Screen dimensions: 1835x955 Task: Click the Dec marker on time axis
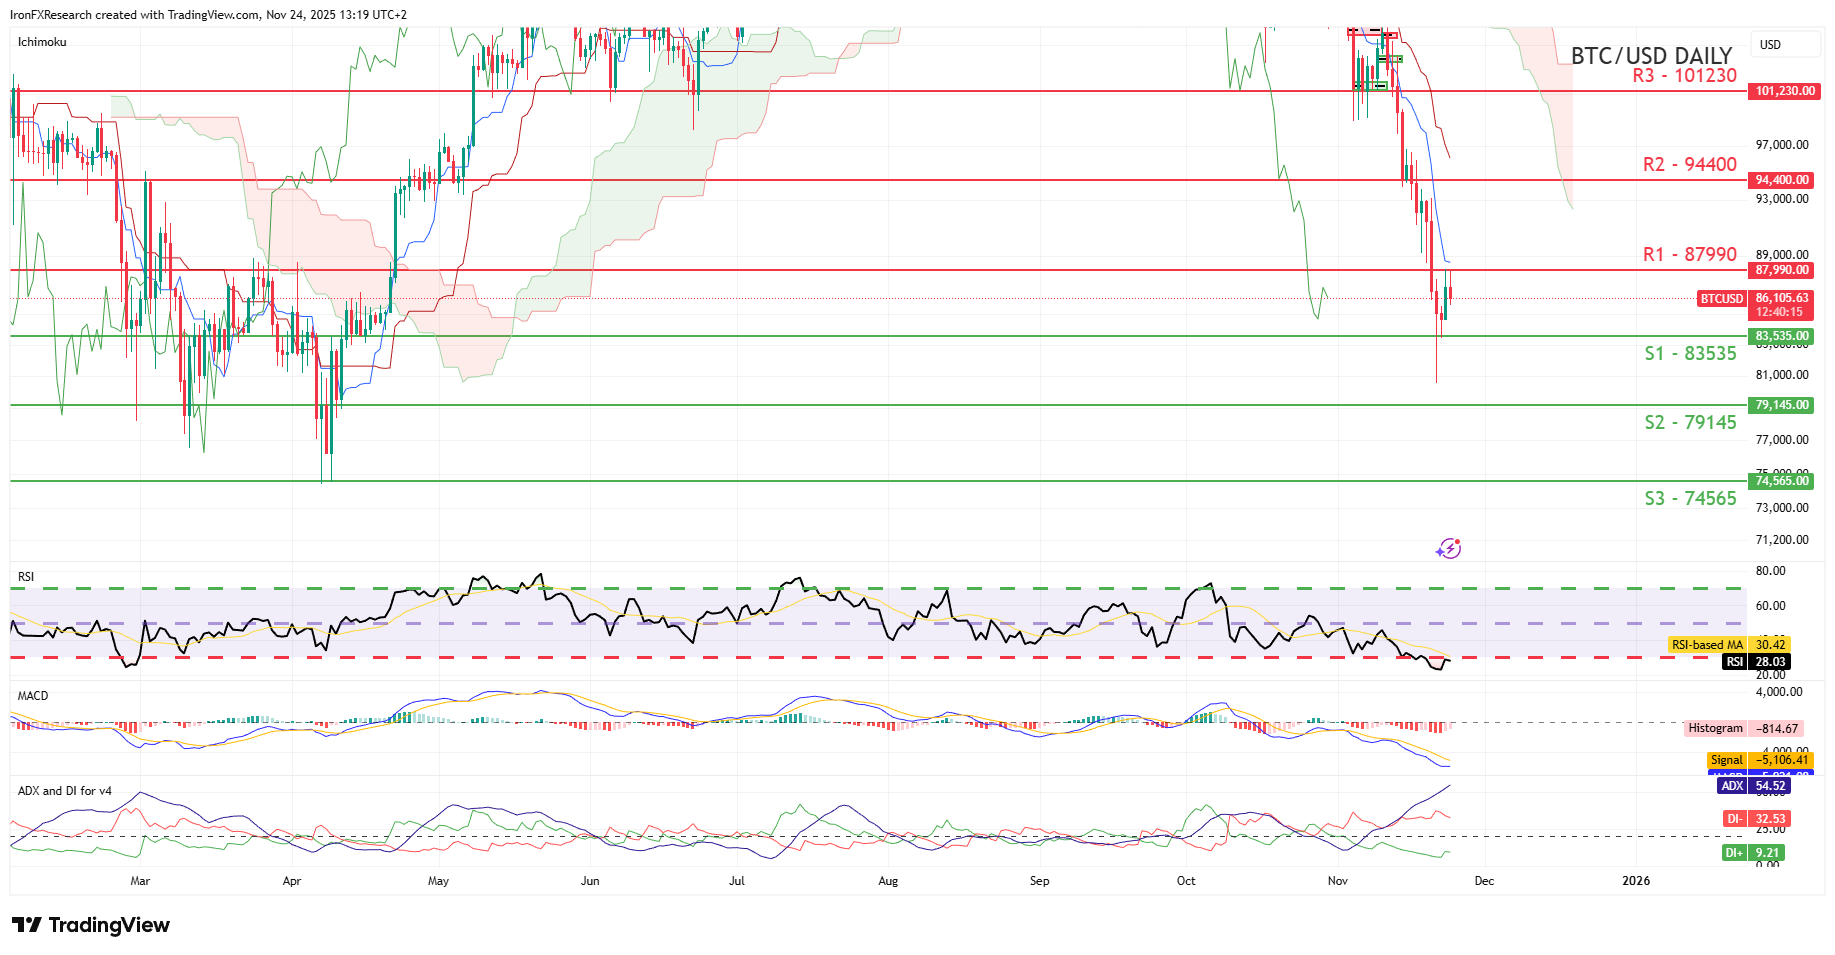1484,881
